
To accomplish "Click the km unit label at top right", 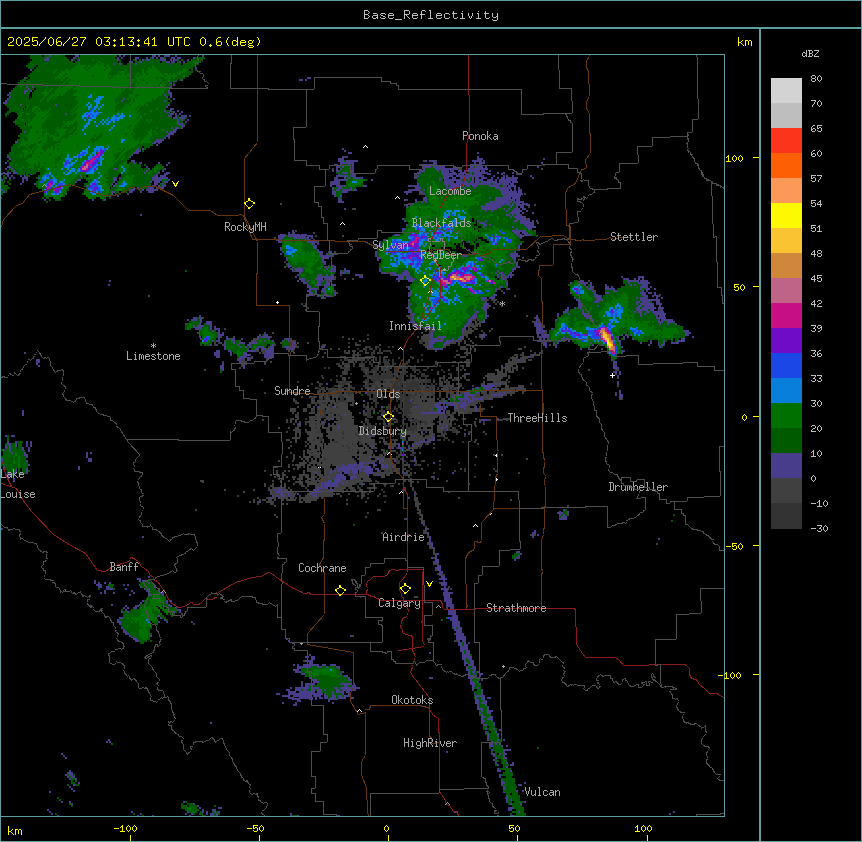I will coord(744,42).
